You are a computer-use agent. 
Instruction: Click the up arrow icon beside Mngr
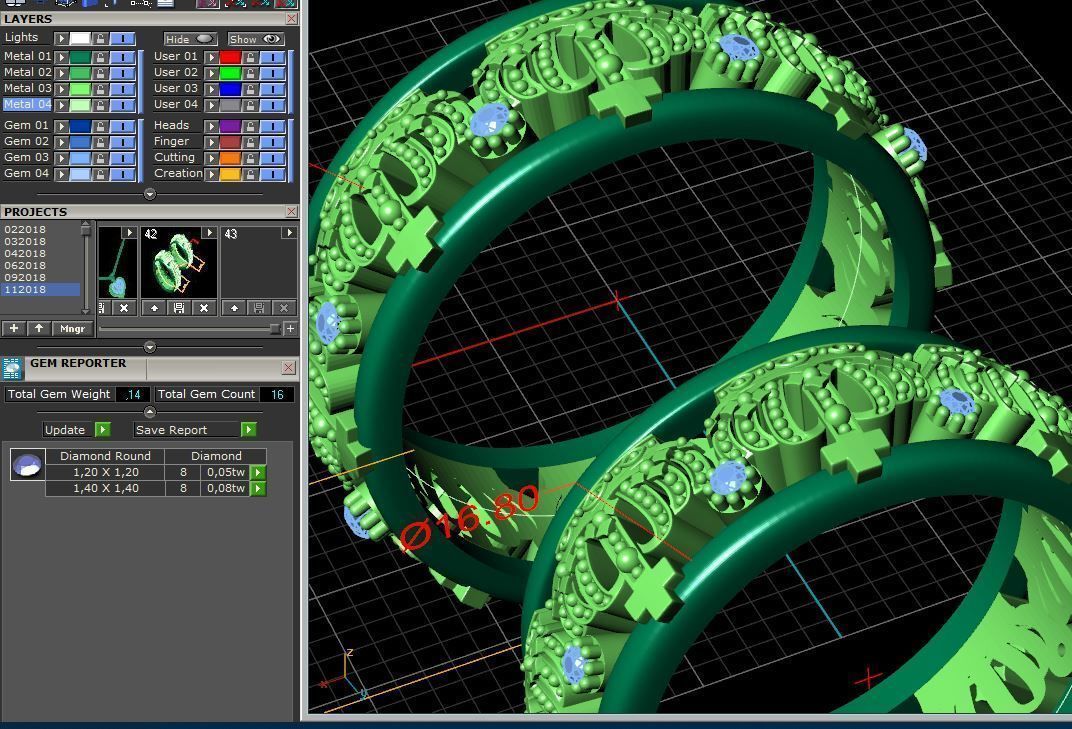pyautogui.click(x=39, y=328)
